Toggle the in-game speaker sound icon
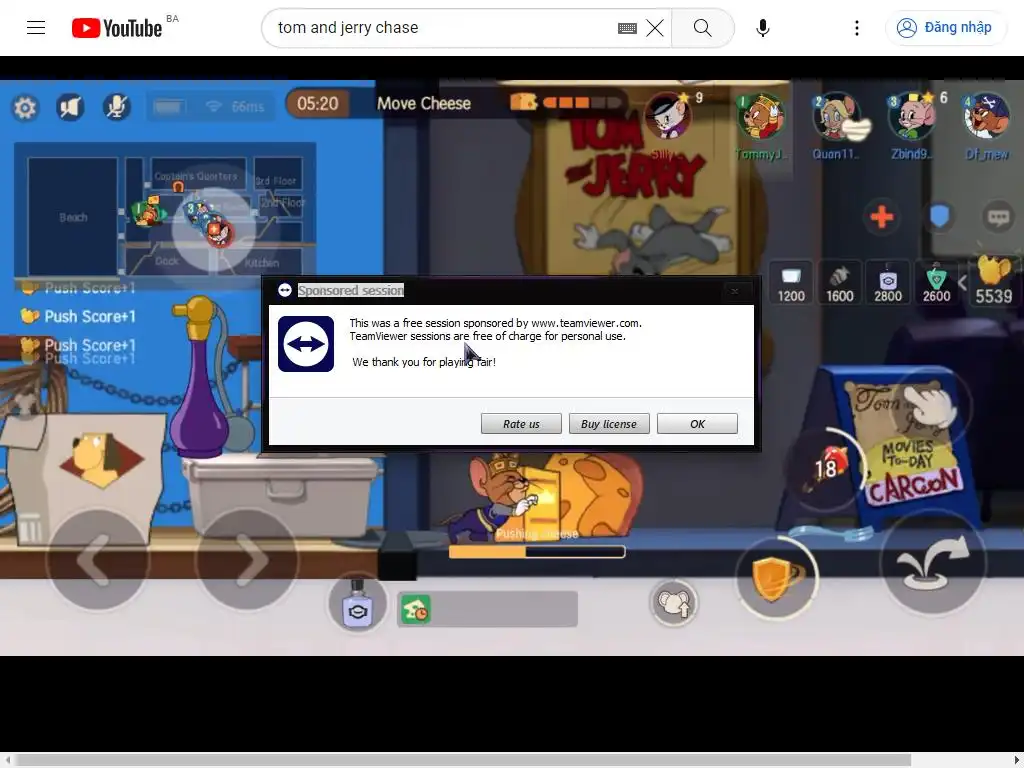Viewport: 1024px width, 768px height. (70, 107)
